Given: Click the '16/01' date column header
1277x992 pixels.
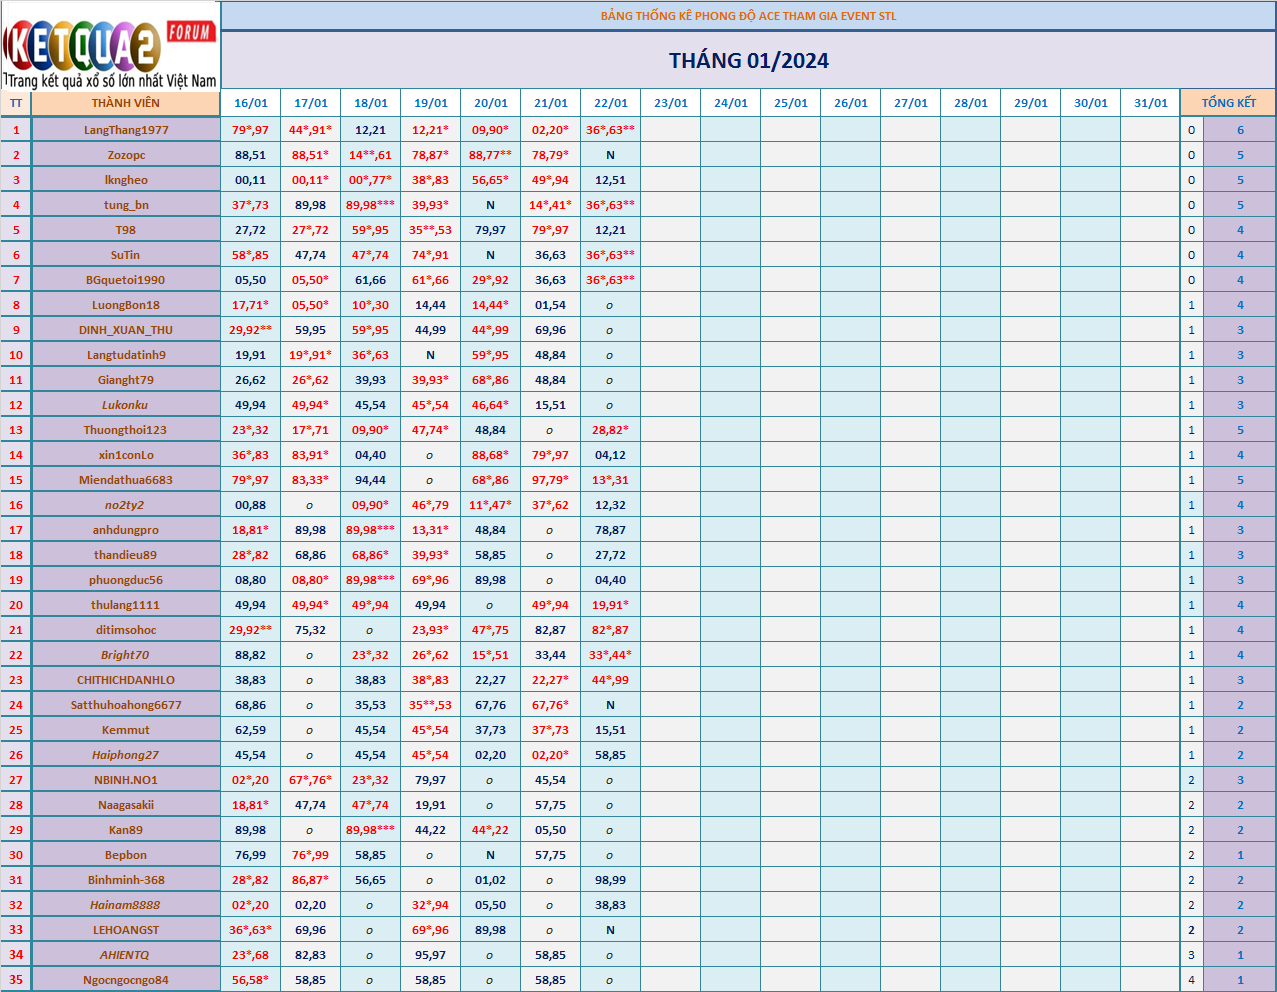Looking at the screenshot, I should 251,103.
